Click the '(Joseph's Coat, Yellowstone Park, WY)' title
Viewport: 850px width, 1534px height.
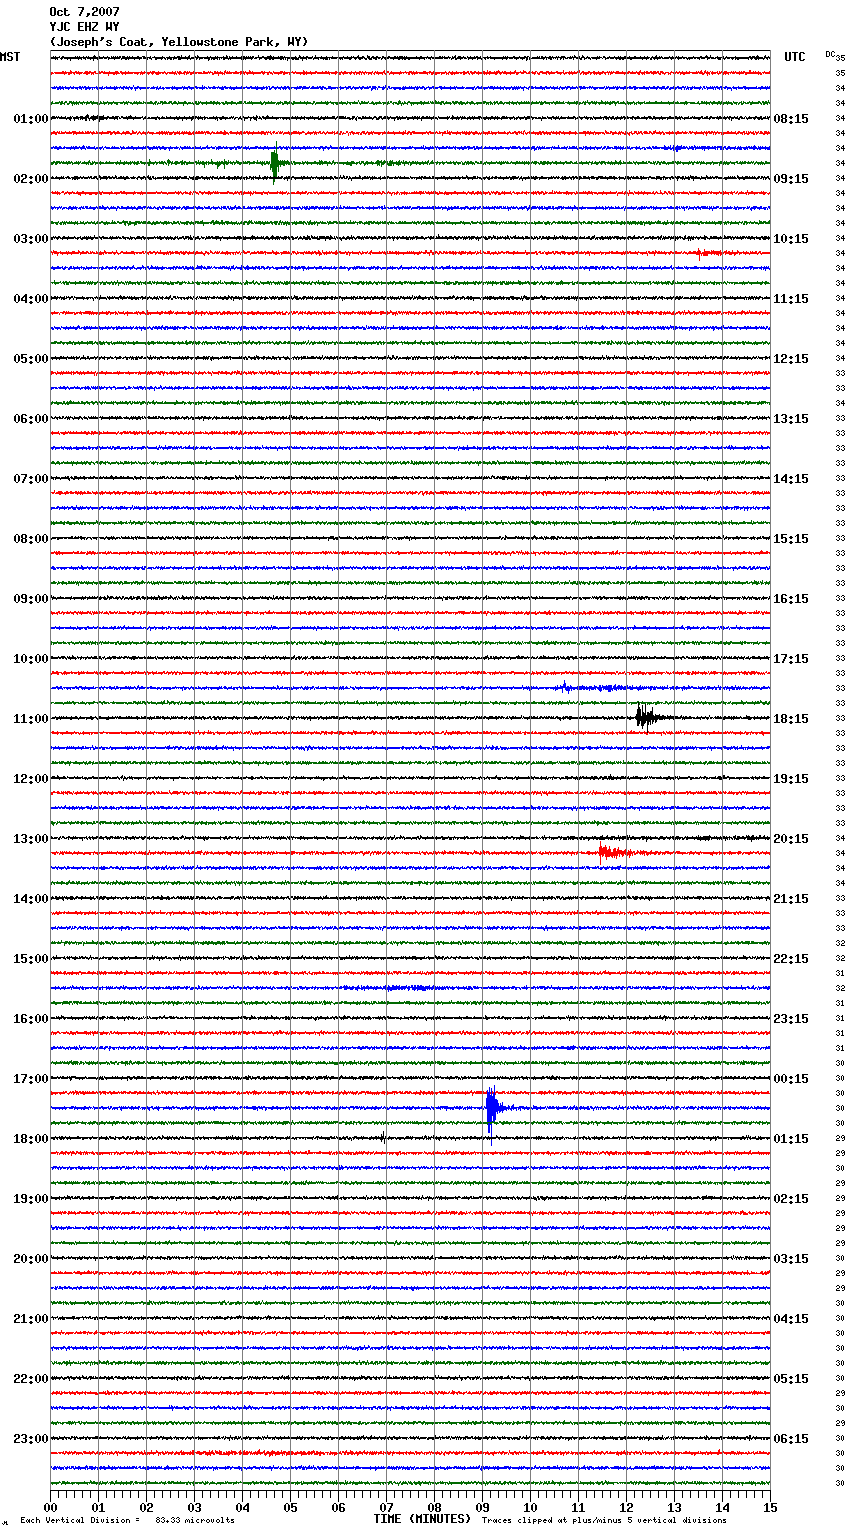pos(179,42)
